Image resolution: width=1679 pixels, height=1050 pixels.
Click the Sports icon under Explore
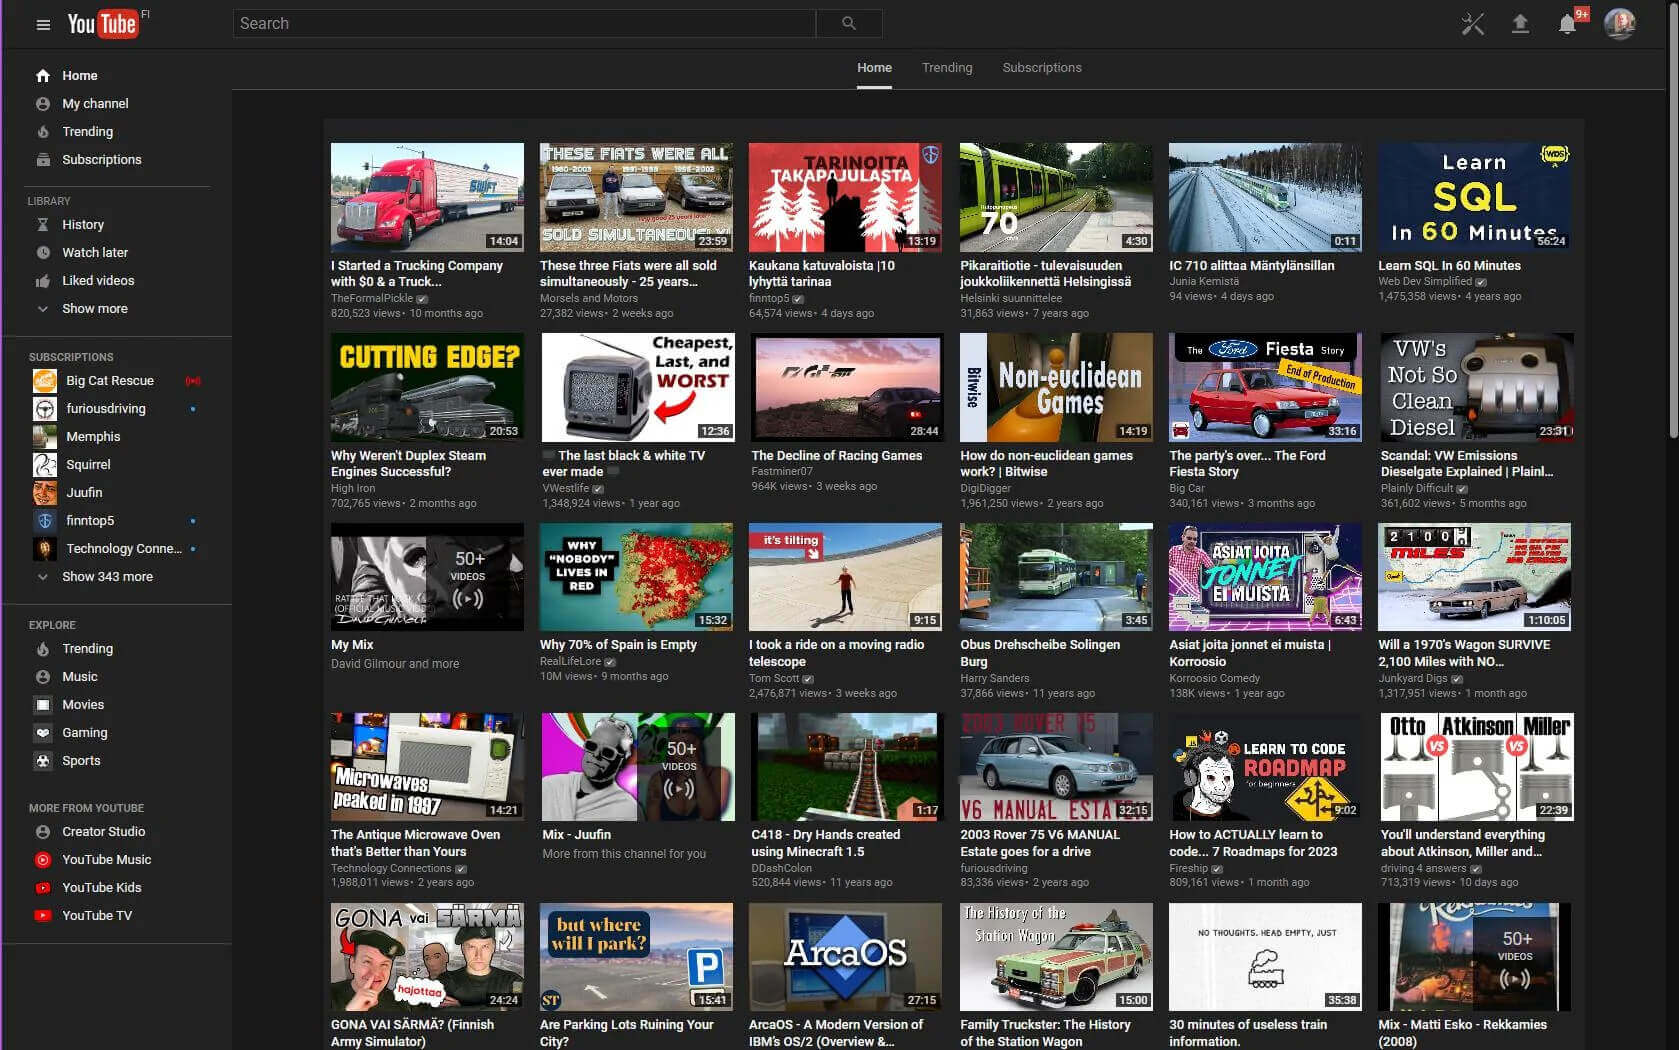(x=43, y=761)
